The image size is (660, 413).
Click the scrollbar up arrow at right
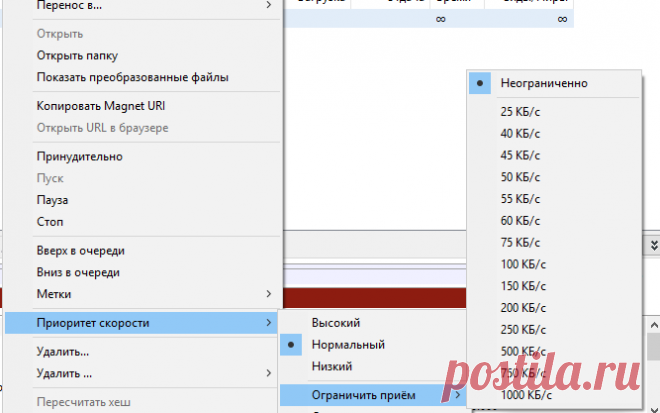pyautogui.click(x=654, y=325)
